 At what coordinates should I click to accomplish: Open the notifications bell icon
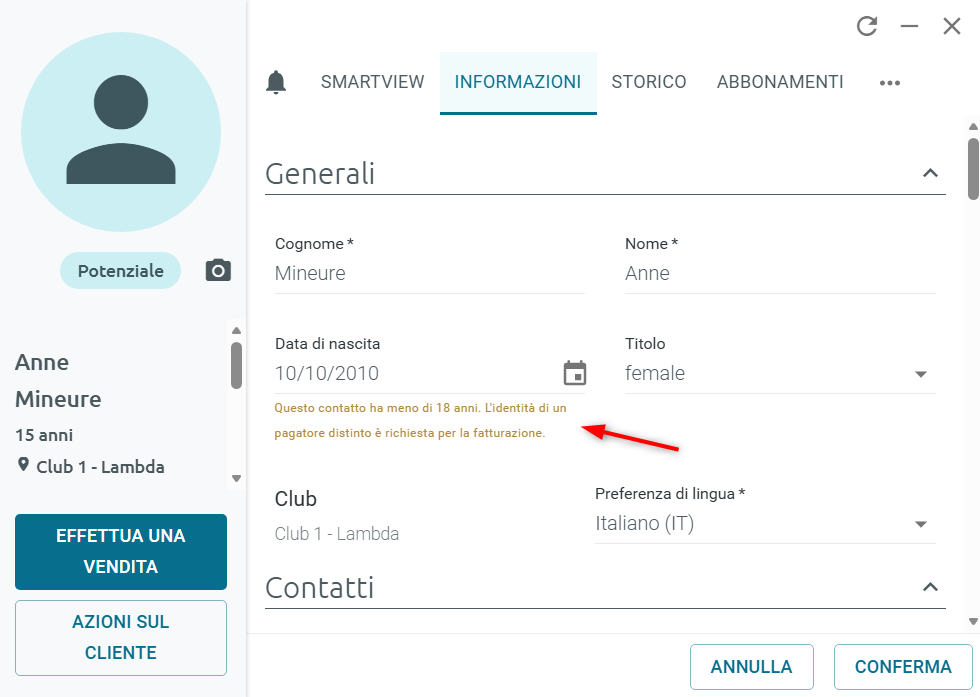[x=276, y=83]
